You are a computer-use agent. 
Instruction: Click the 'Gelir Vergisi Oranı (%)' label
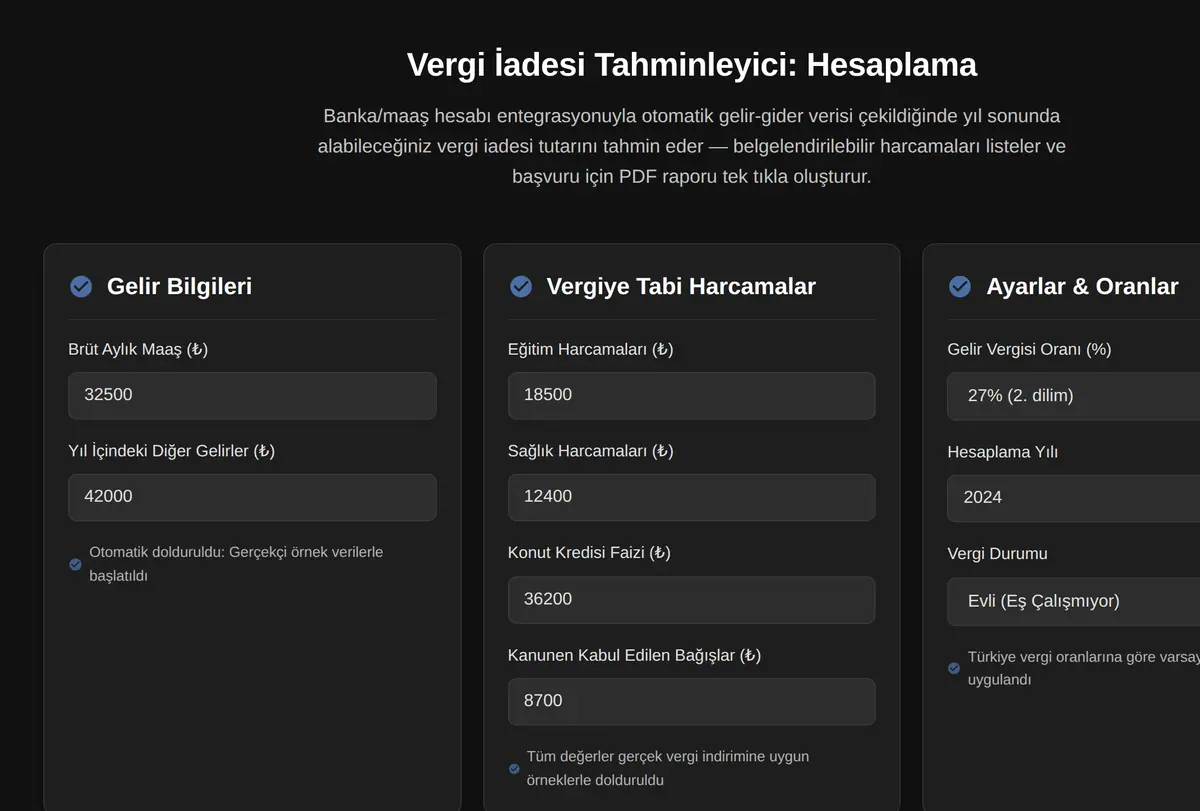(x=1030, y=349)
